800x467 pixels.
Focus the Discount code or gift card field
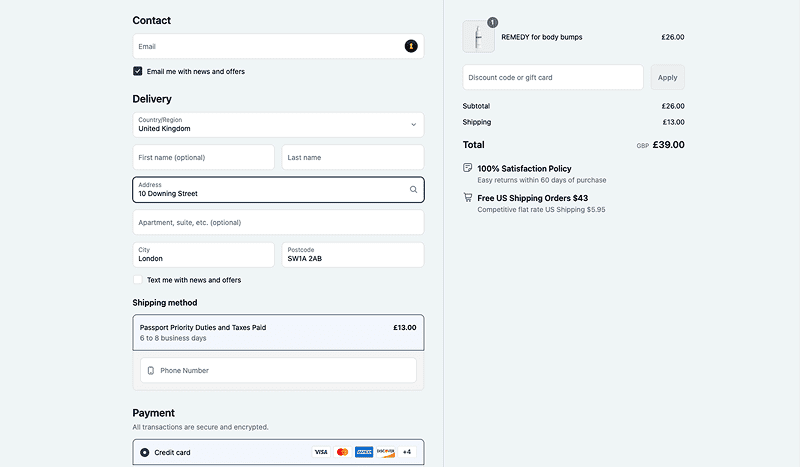click(x=553, y=77)
